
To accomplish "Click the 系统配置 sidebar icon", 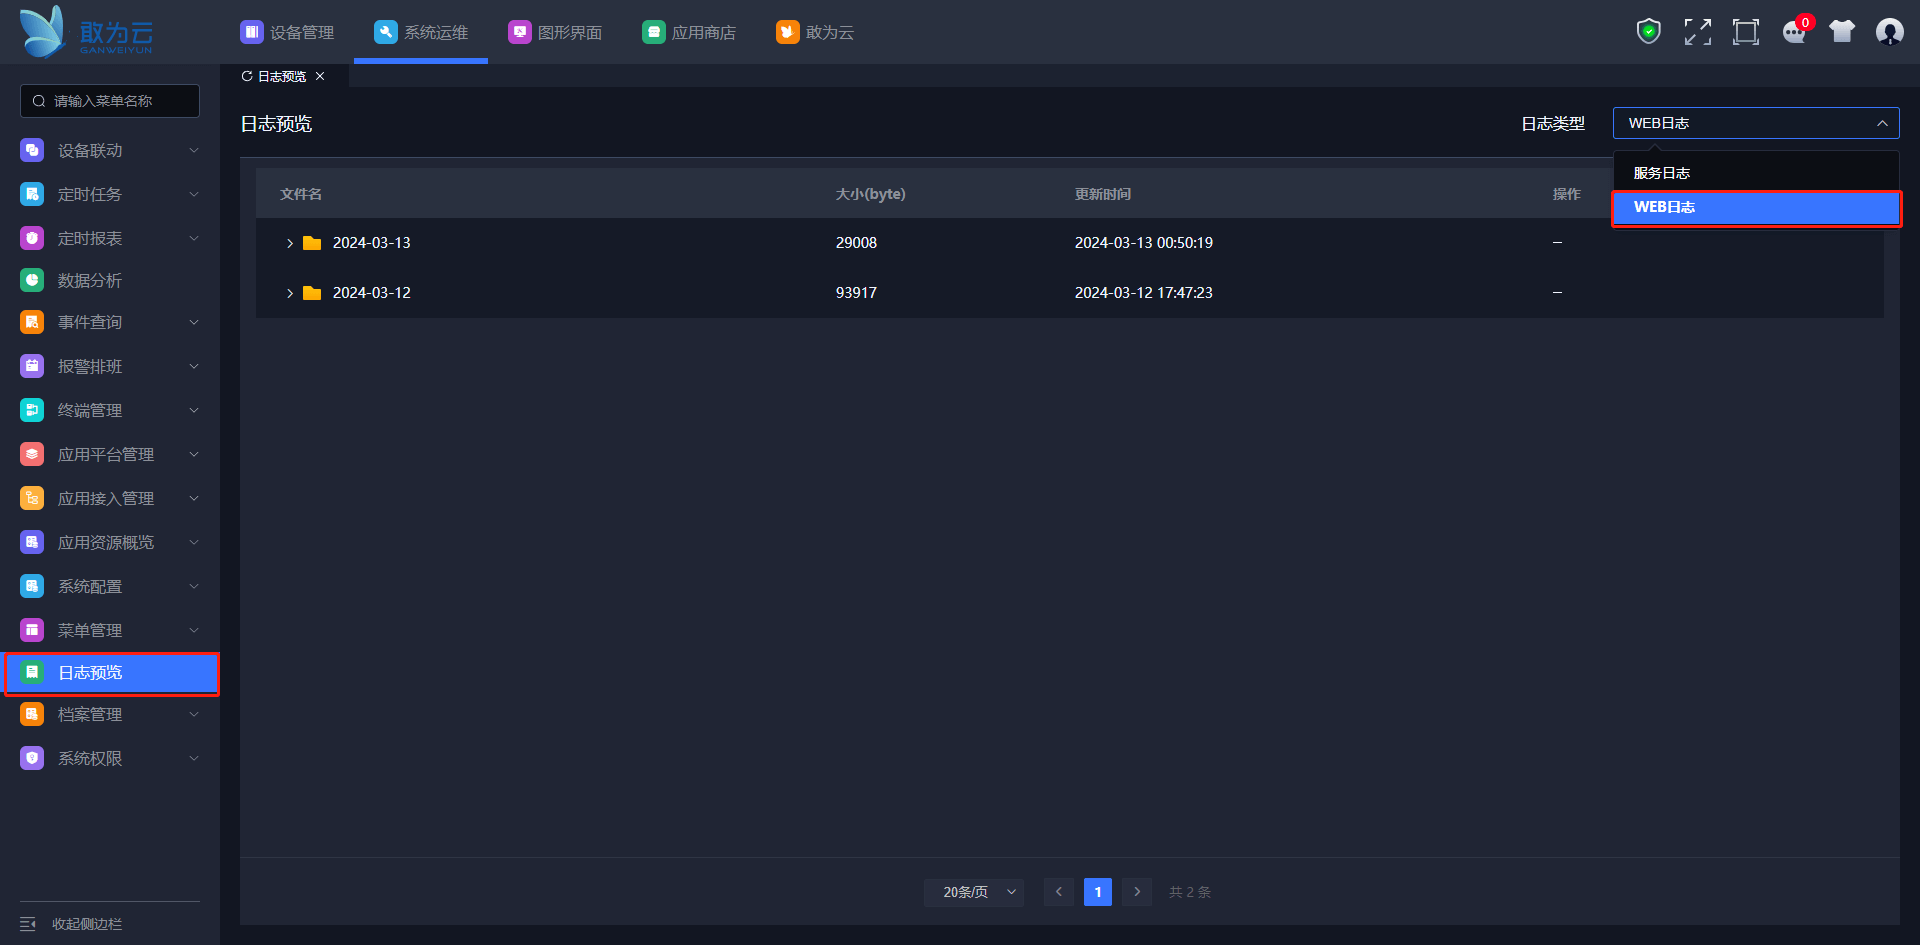I will pyautogui.click(x=32, y=586).
